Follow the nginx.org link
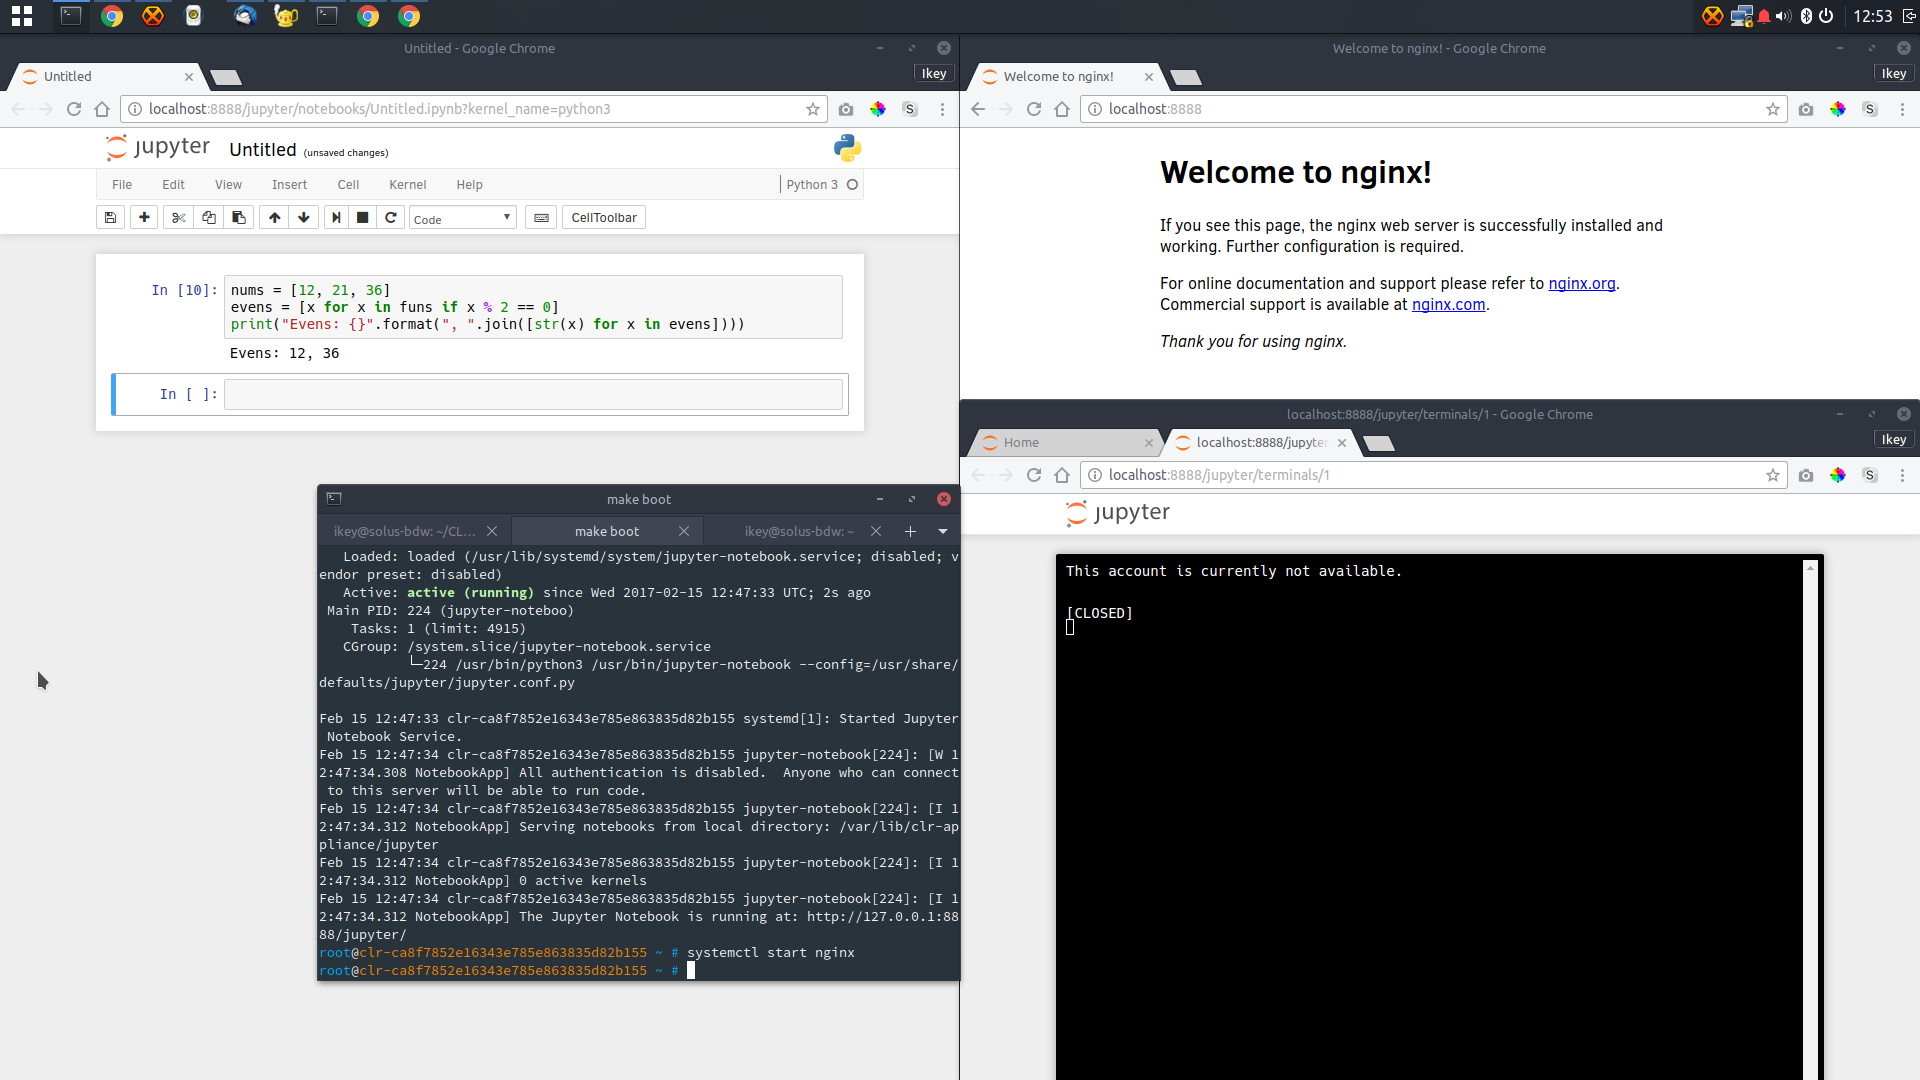The image size is (1920, 1080). [1582, 284]
